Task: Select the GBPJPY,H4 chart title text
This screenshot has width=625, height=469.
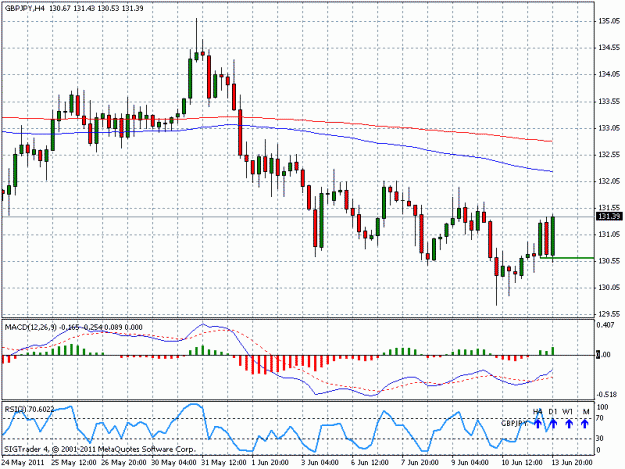Action: point(24,8)
